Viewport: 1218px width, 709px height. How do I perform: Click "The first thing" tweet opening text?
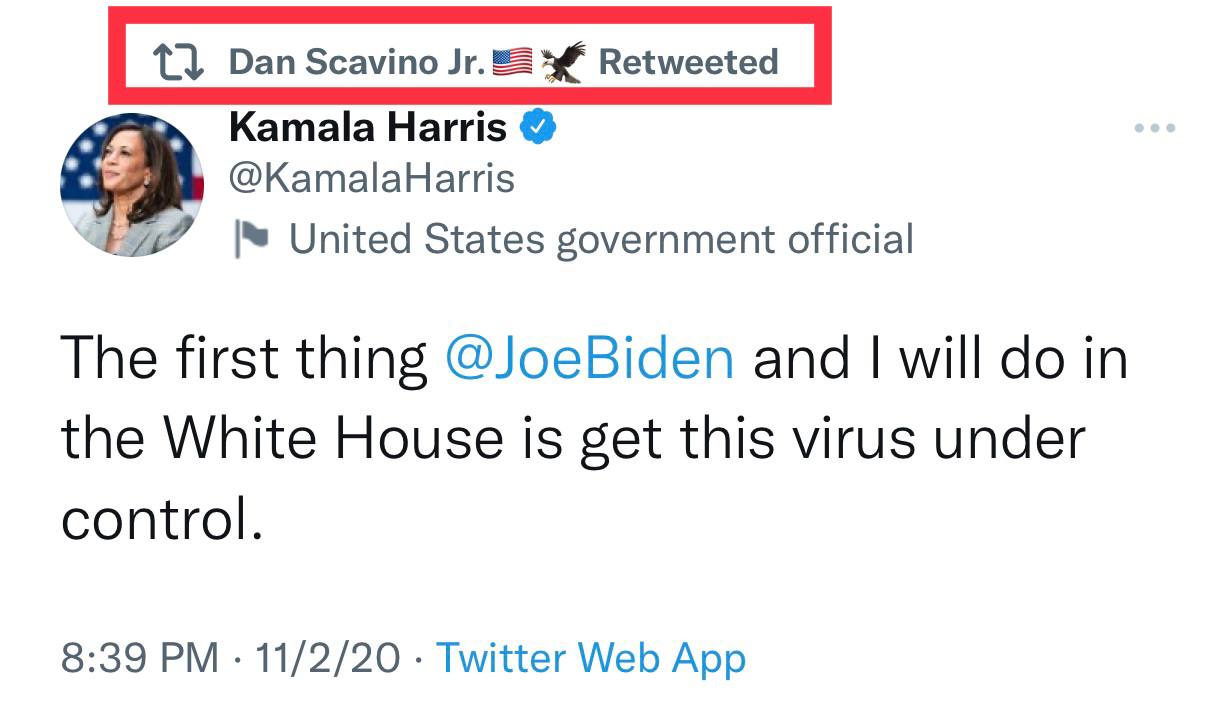point(244,359)
